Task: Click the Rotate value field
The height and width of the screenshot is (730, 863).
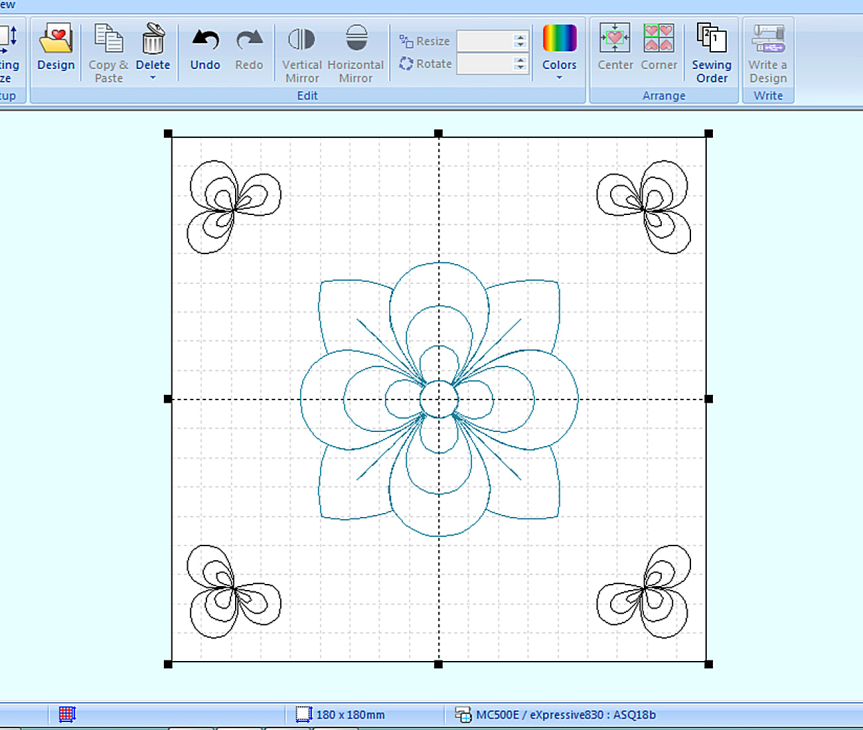Action: tap(484, 64)
